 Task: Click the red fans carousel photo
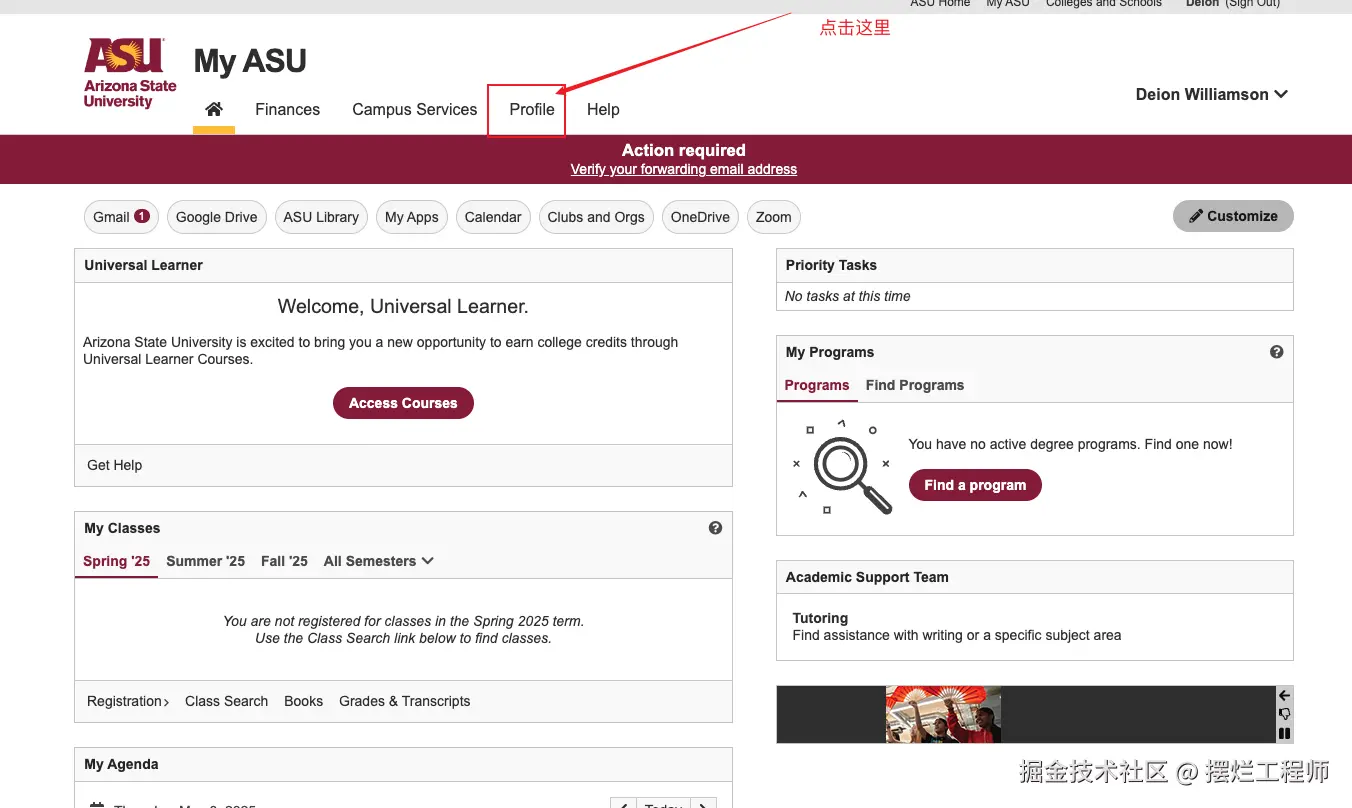943,714
